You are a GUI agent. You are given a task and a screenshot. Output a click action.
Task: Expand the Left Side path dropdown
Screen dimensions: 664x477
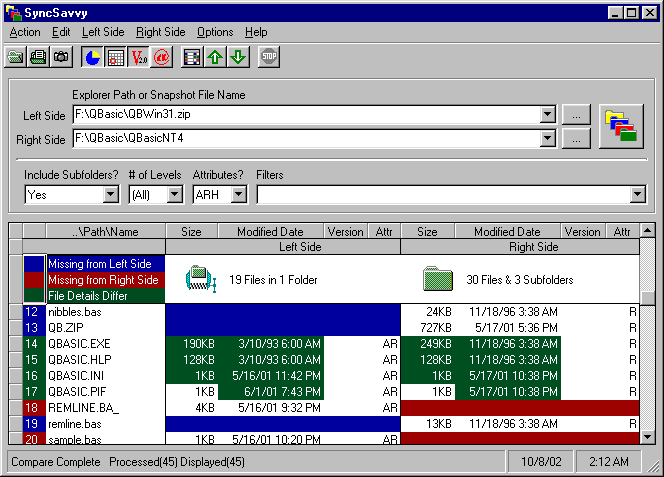548,114
